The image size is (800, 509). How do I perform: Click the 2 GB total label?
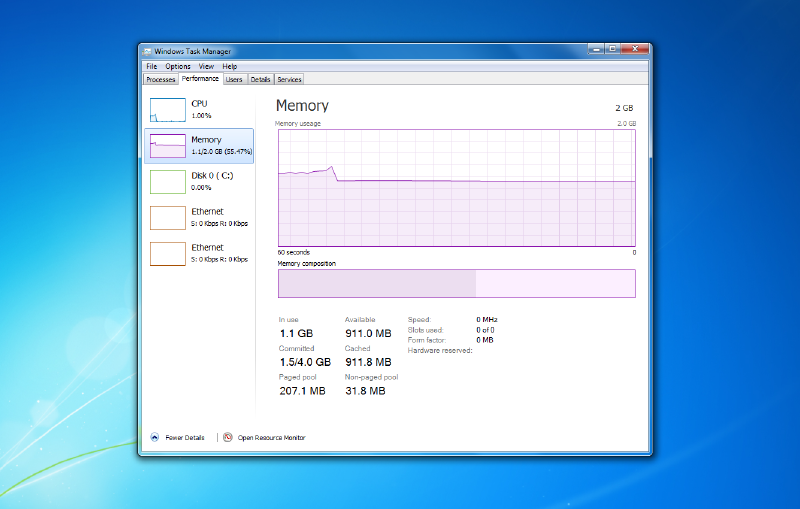tap(624, 108)
